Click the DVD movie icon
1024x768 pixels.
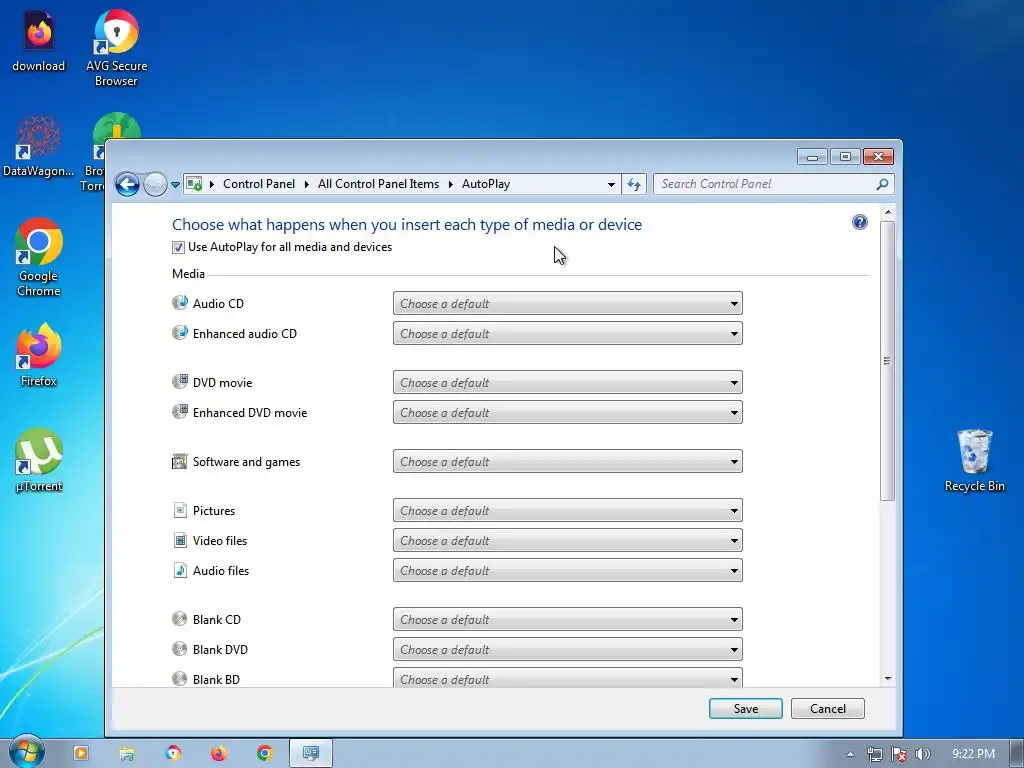point(180,381)
